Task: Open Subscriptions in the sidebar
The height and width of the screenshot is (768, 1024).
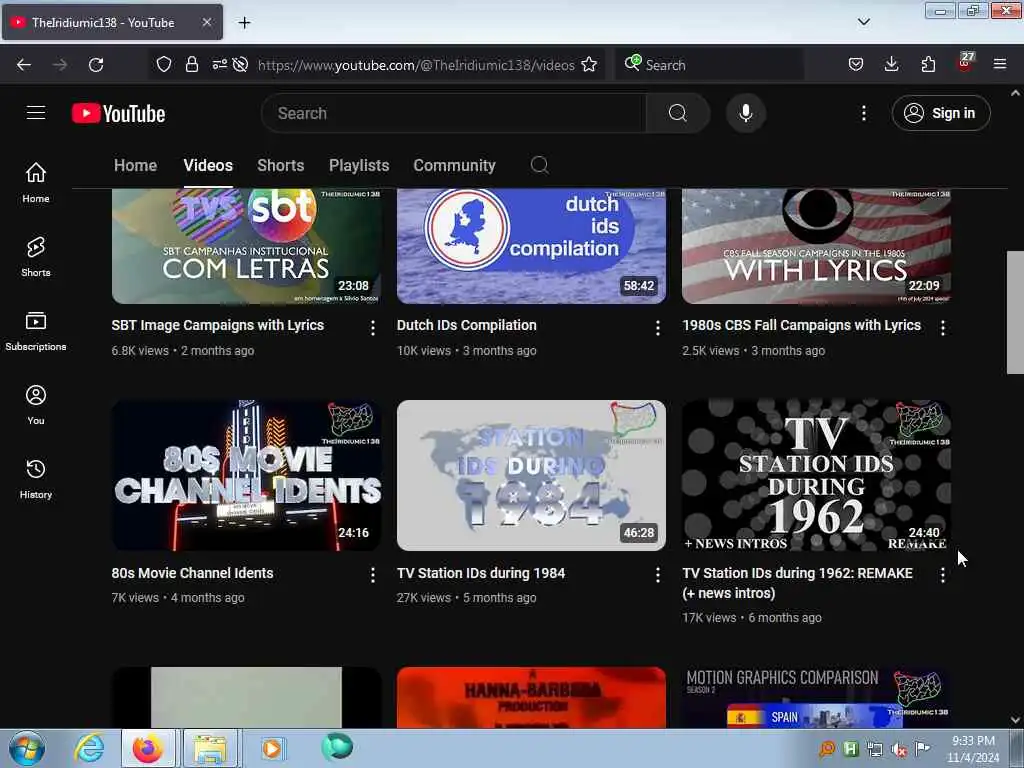Action: pos(36,331)
